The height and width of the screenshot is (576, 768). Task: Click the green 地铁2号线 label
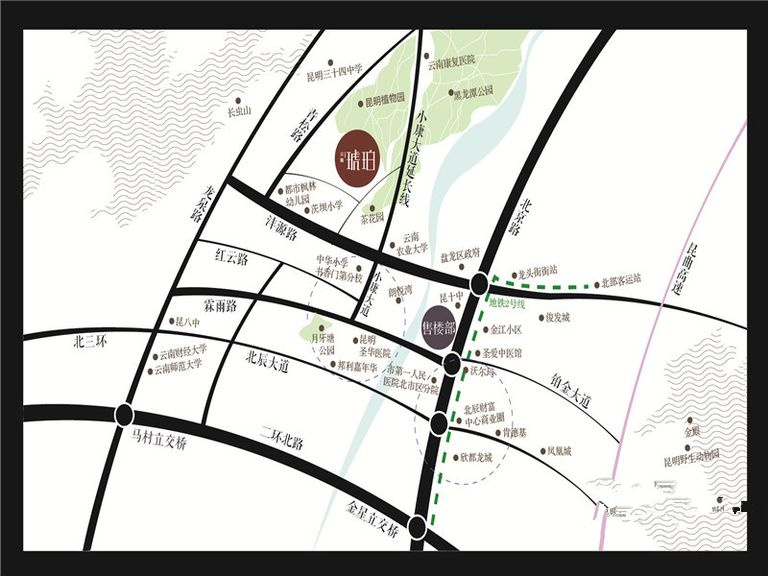coord(513,300)
